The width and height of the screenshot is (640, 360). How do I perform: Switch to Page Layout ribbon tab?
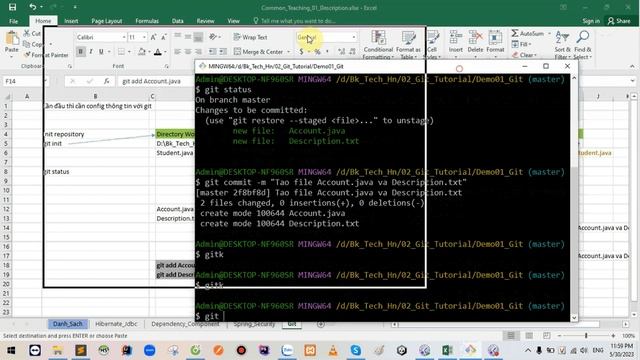pyautogui.click(x=107, y=21)
